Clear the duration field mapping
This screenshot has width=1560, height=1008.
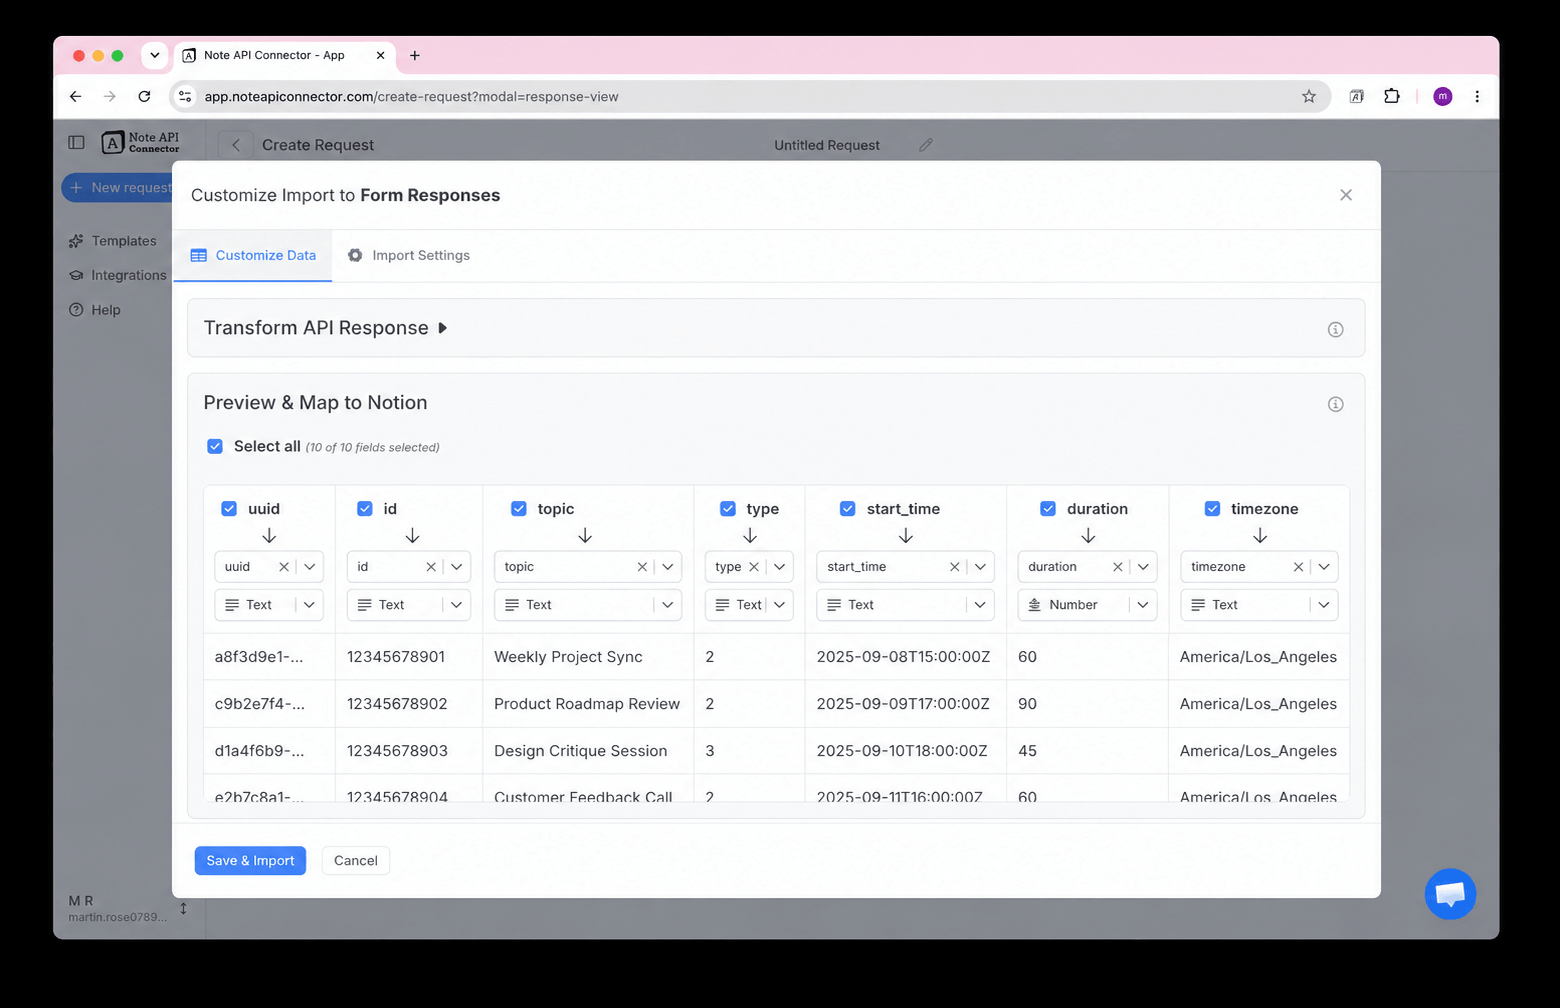pos(1117,567)
